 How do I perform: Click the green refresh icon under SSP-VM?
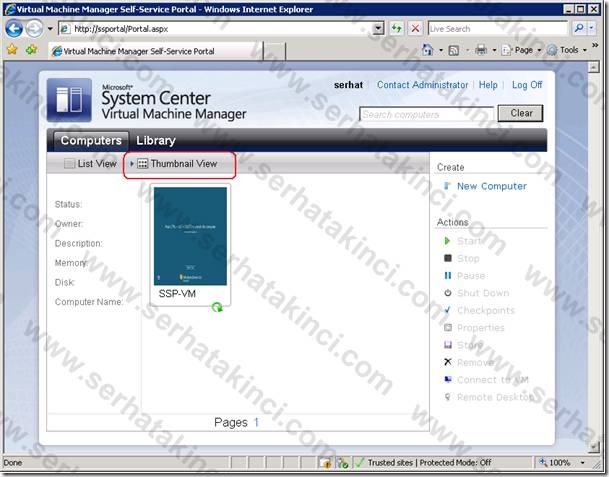click(x=217, y=307)
